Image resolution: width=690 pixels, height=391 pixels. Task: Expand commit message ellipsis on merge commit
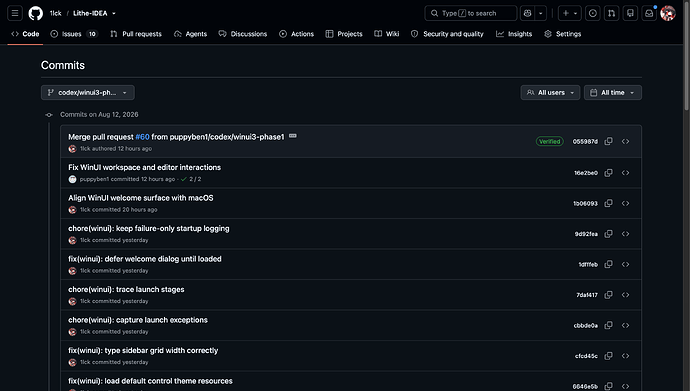pyautogui.click(x=293, y=136)
